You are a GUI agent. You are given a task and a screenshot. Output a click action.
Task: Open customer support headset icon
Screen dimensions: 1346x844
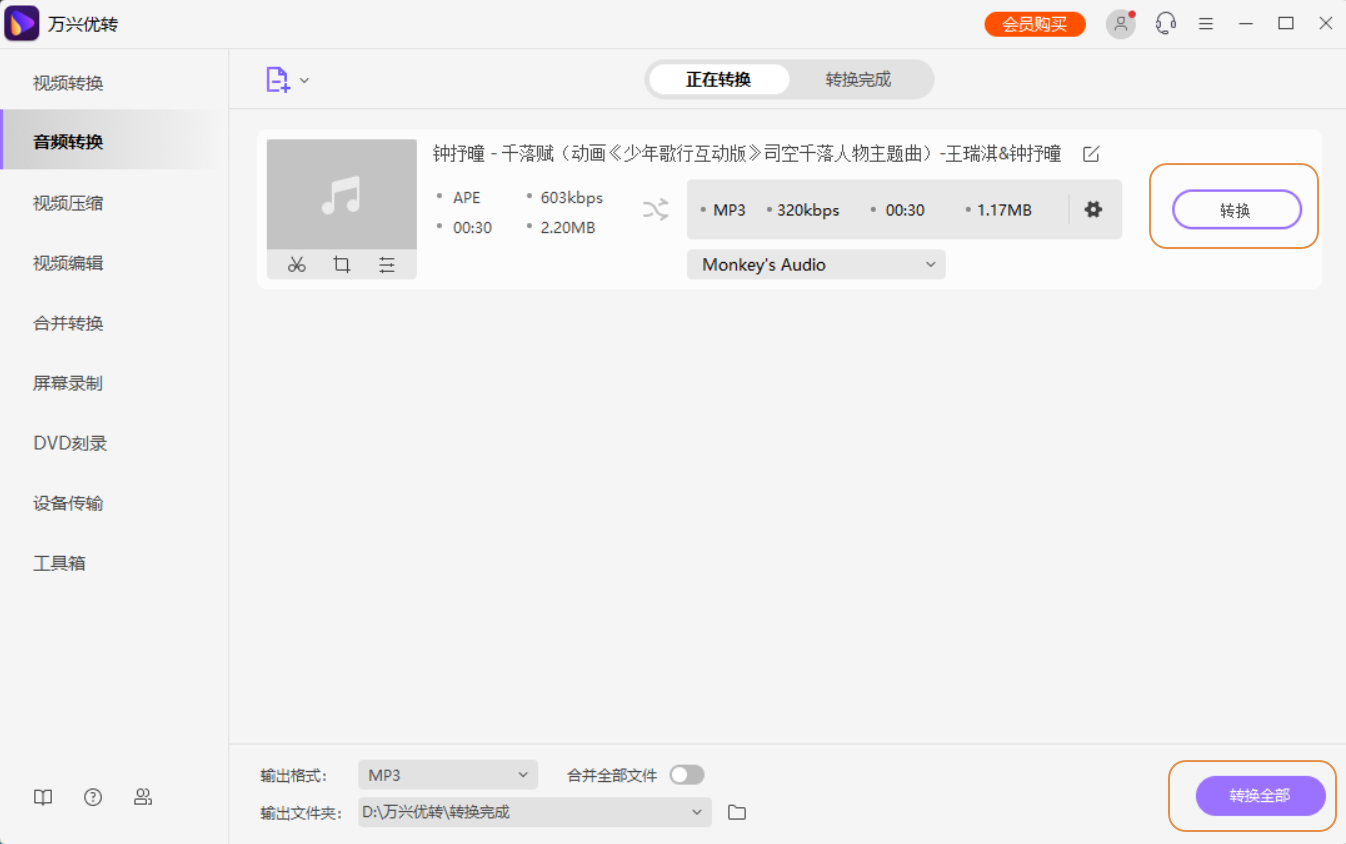click(x=1165, y=24)
